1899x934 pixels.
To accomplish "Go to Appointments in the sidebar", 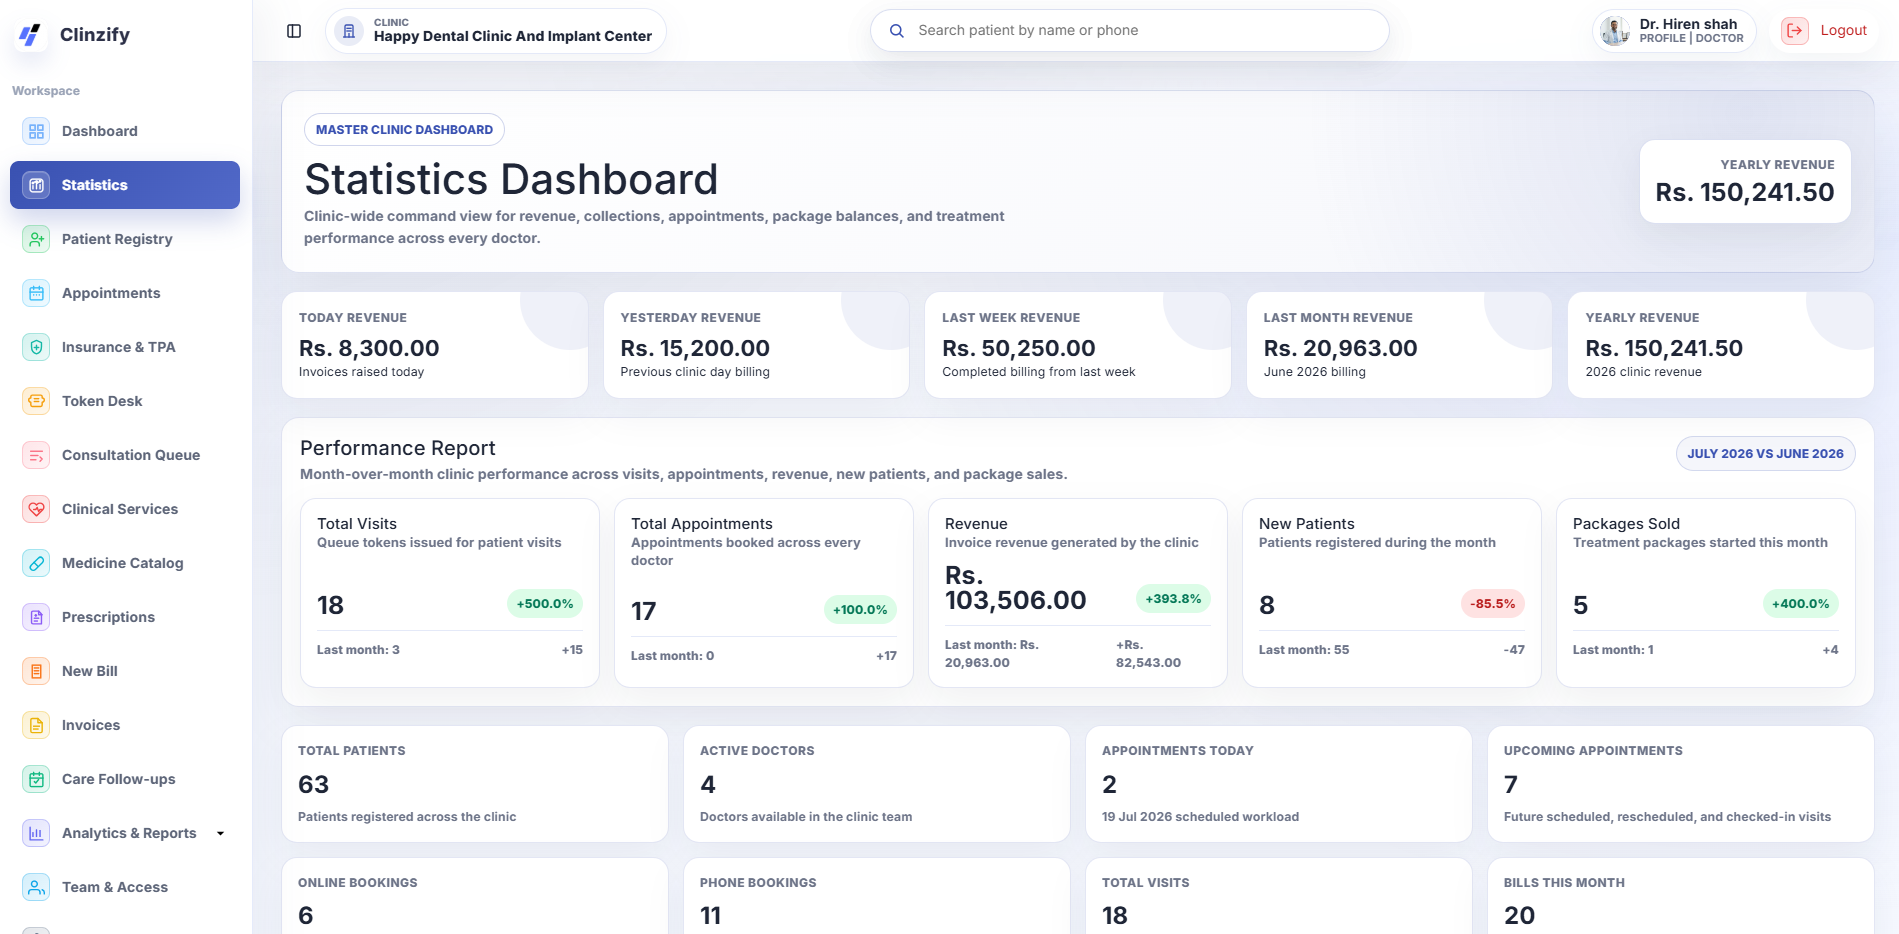I will pyautogui.click(x=125, y=293).
